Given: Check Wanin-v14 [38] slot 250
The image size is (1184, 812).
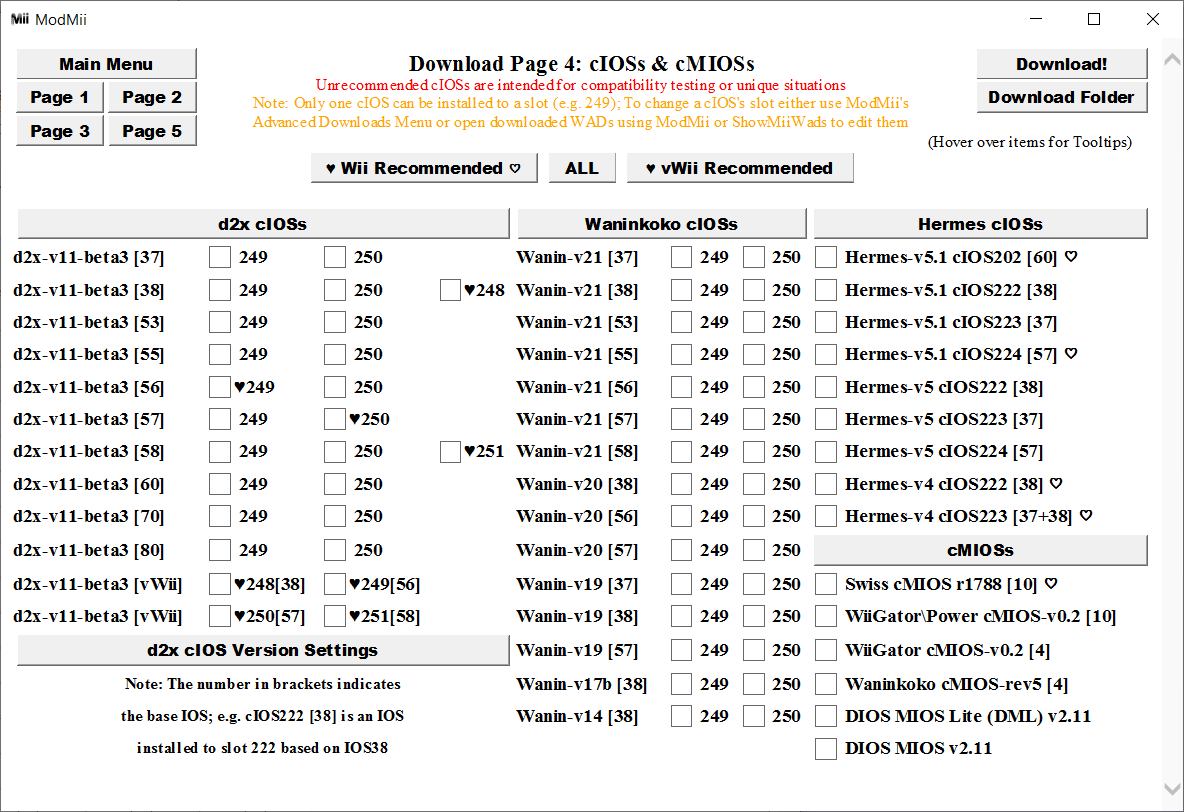Looking at the screenshot, I should [754, 716].
